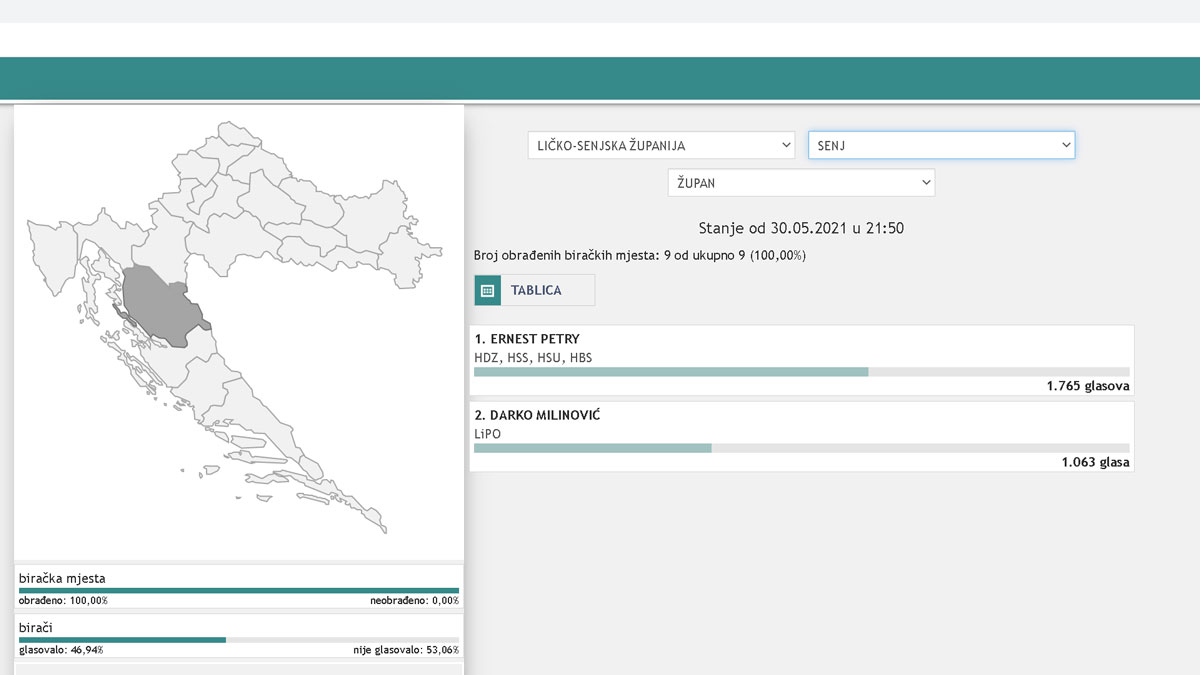Click the HDZ, HSS, HSU, HBS party label
Viewport: 1200px width, 675px height.
(533, 357)
